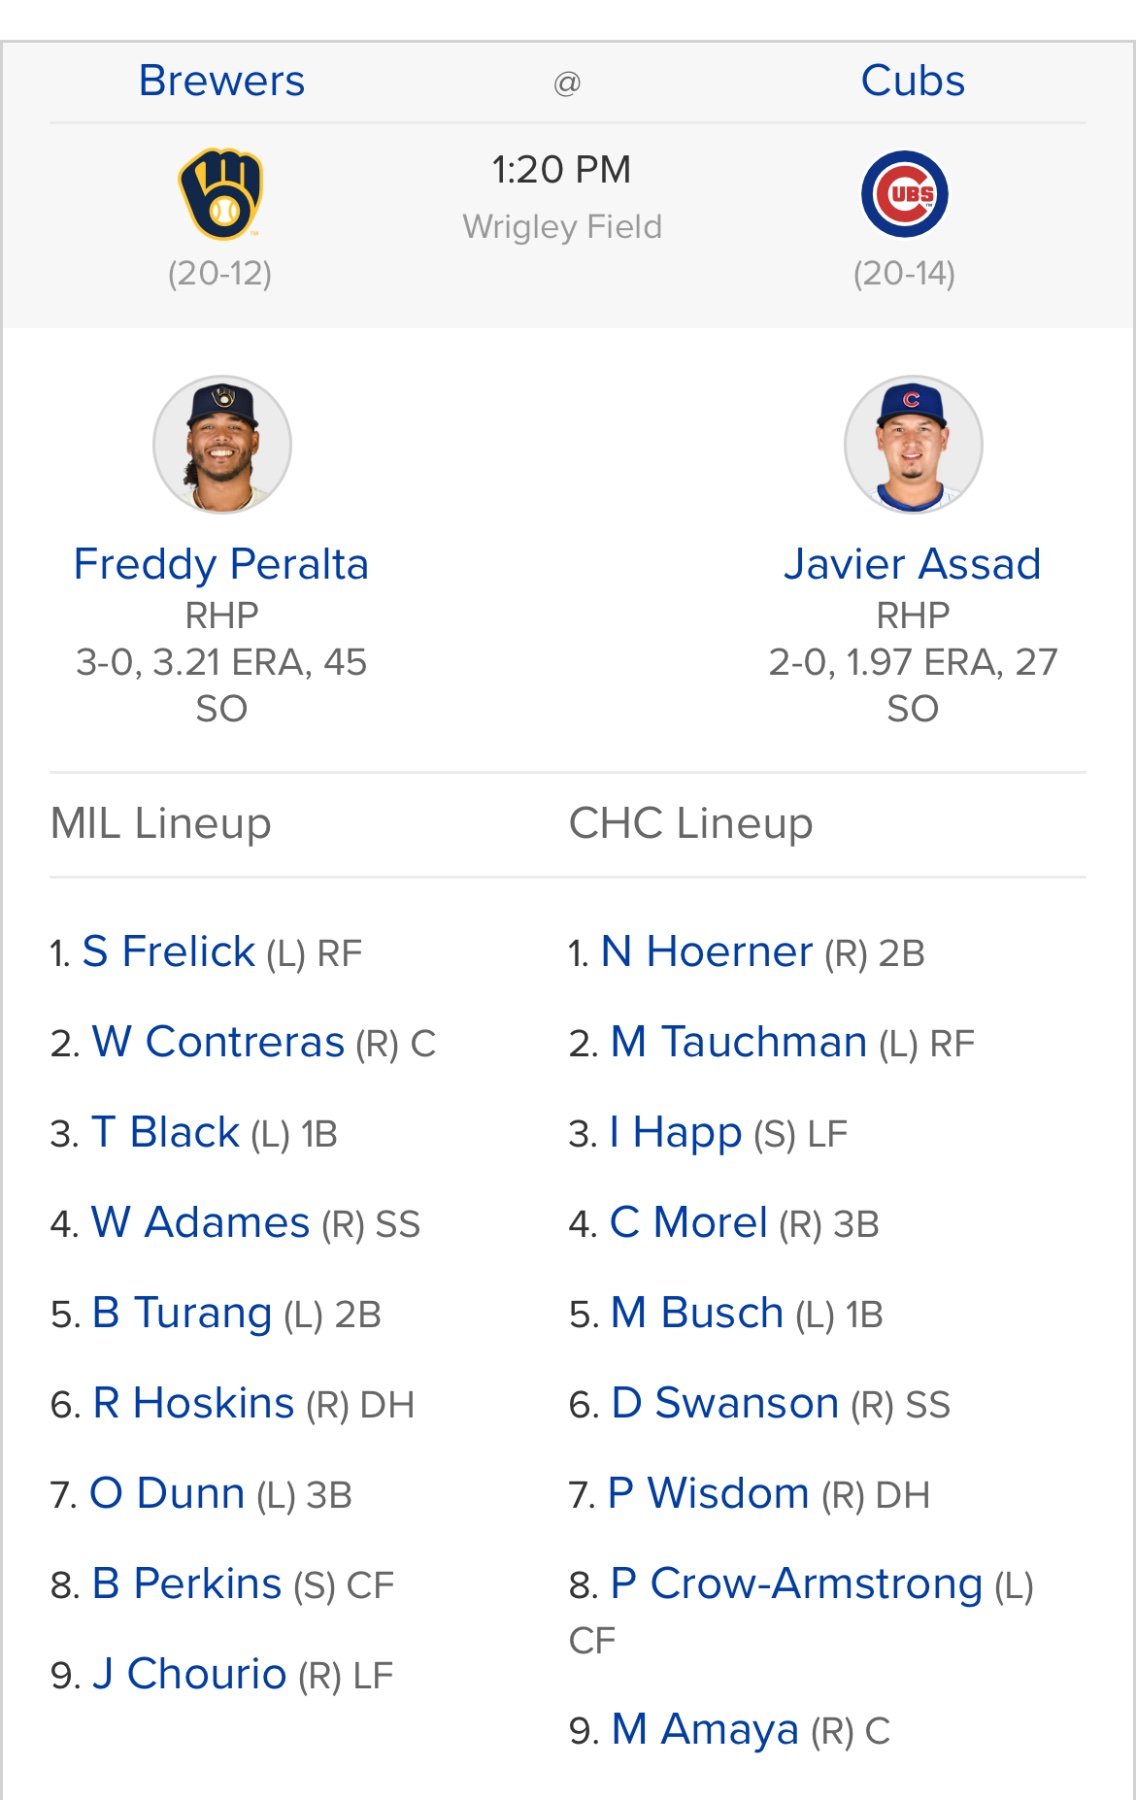Select P Crow-Armstrong in CHC lineup
The height and width of the screenshot is (1800, 1136).
click(796, 1585)
